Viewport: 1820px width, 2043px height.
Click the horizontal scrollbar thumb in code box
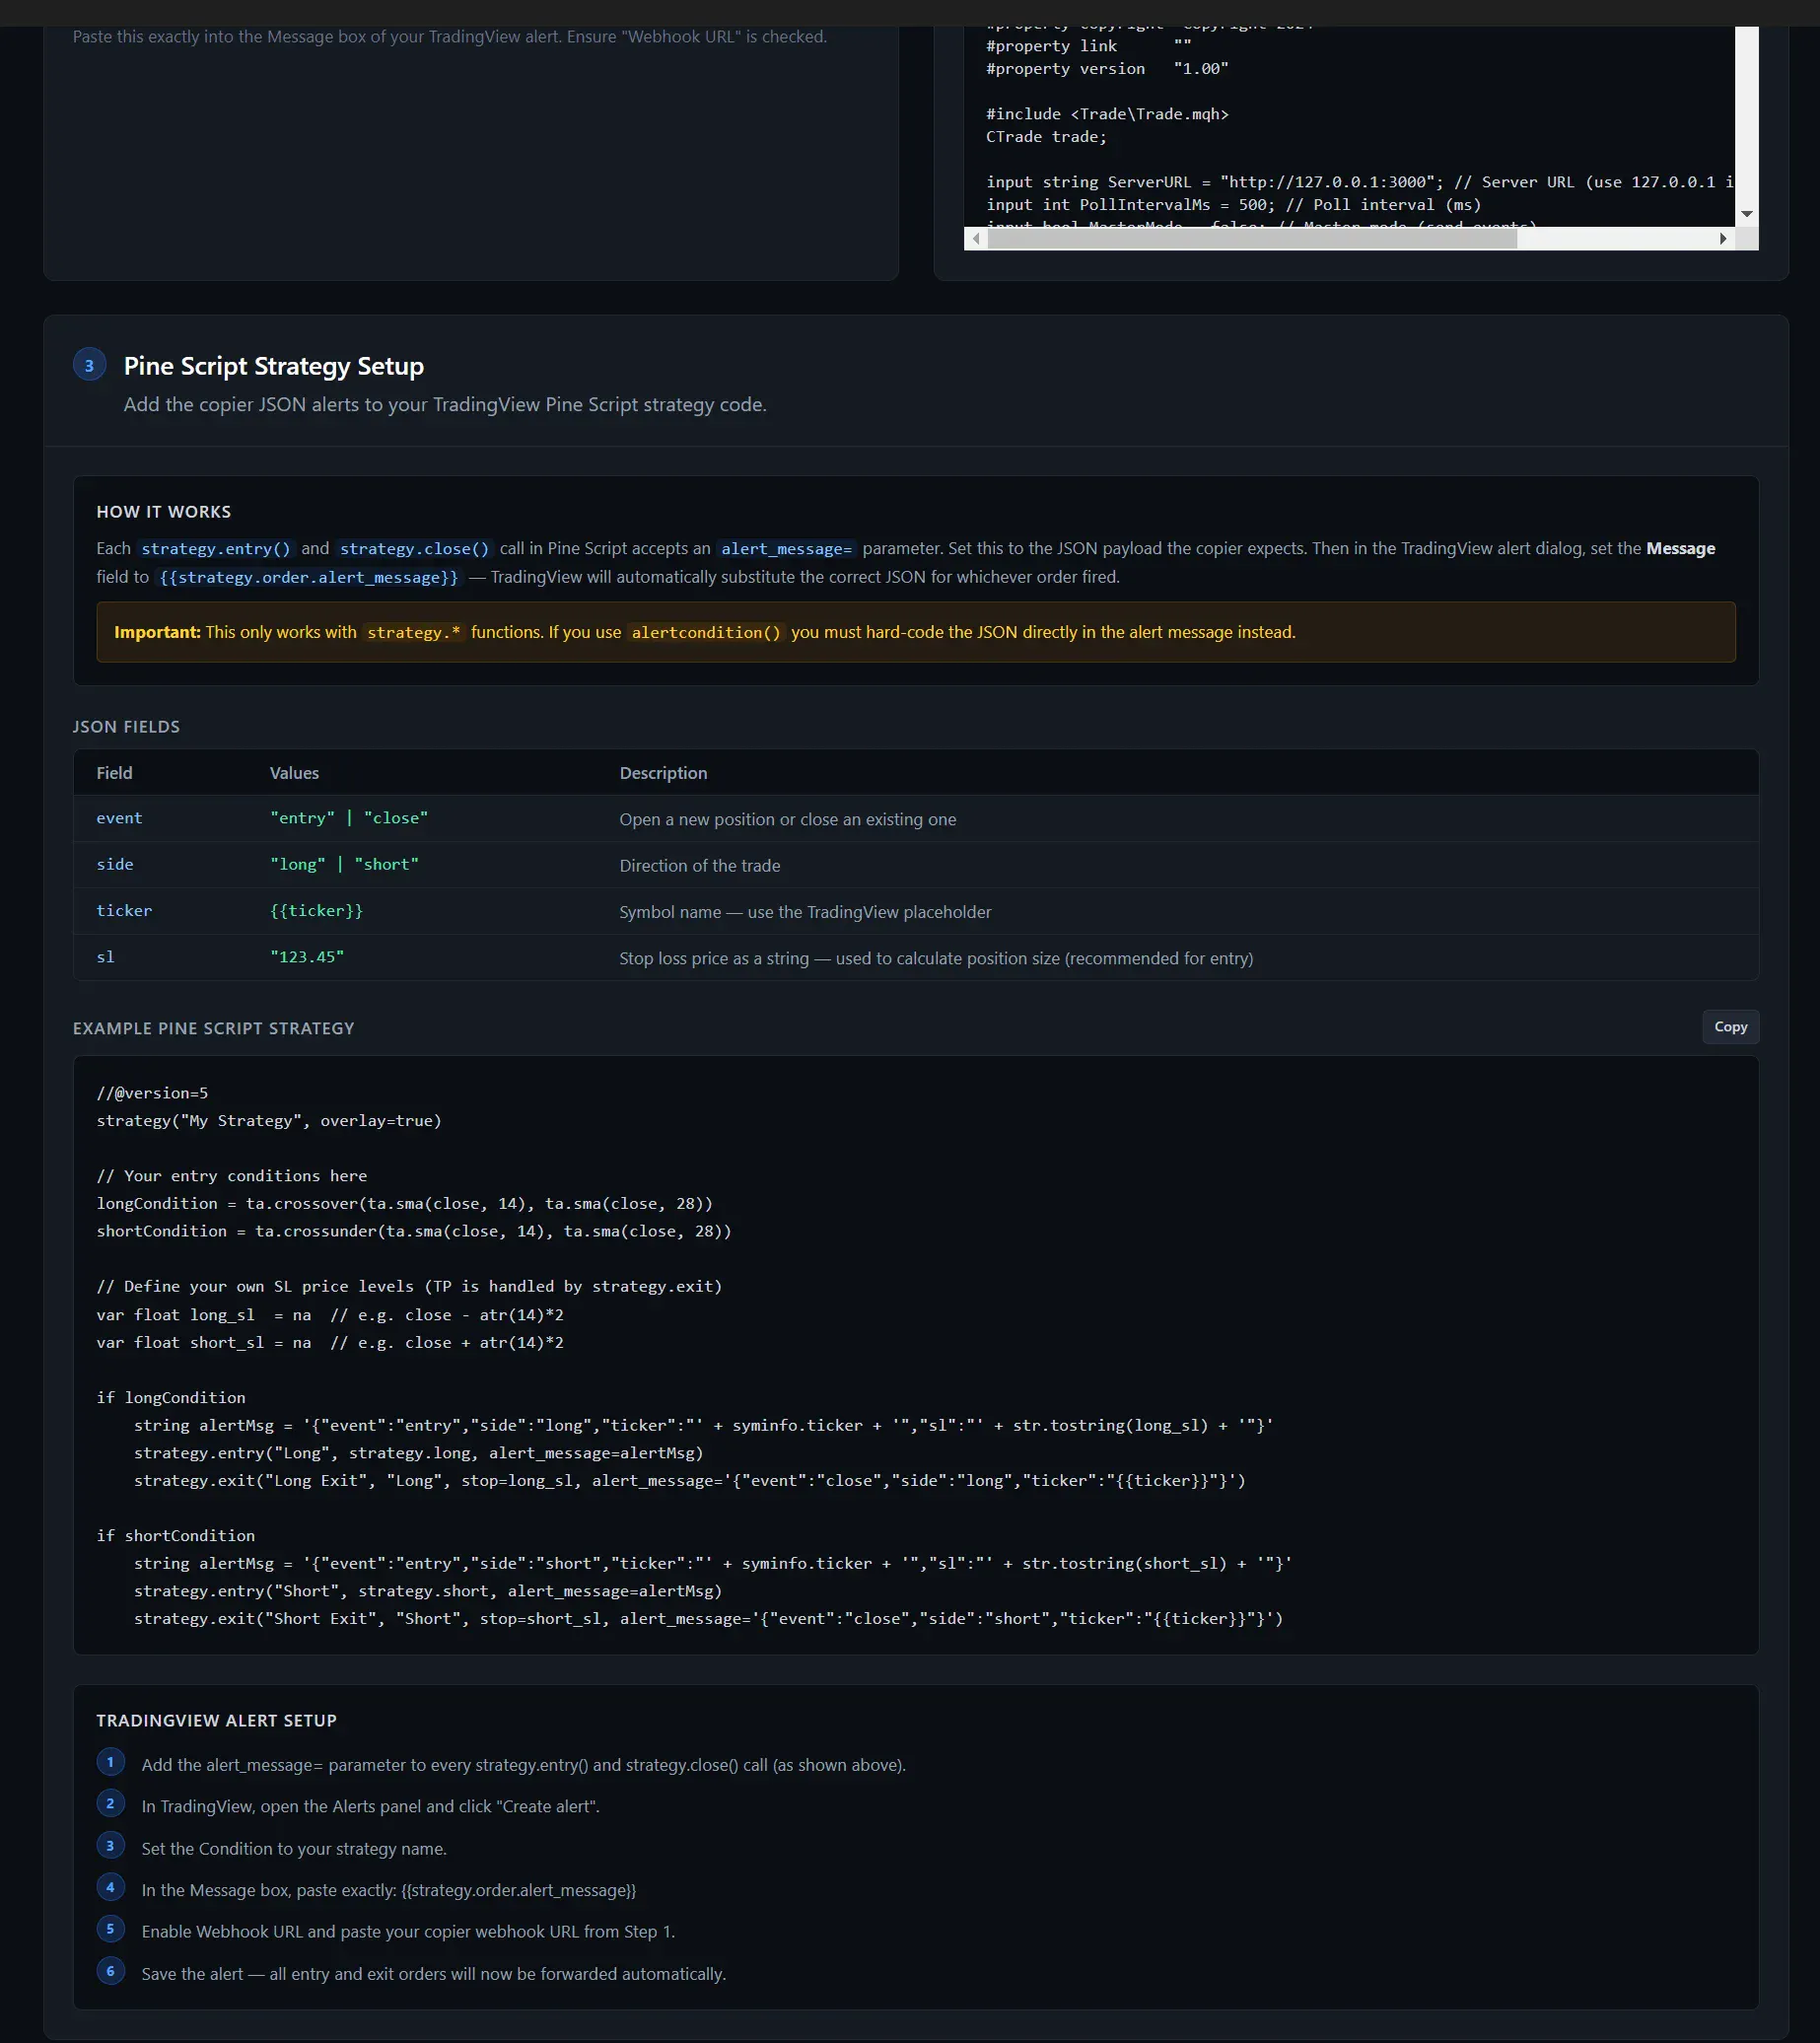point(1252,239)
